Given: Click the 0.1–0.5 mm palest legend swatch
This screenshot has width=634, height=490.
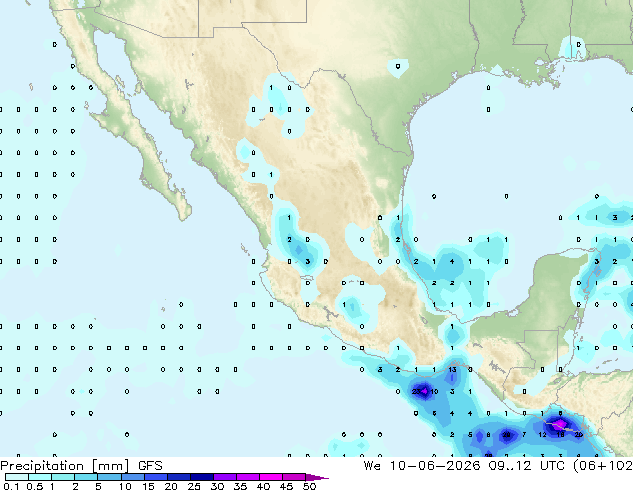Looking at the screenshot, I should (17, 477).
